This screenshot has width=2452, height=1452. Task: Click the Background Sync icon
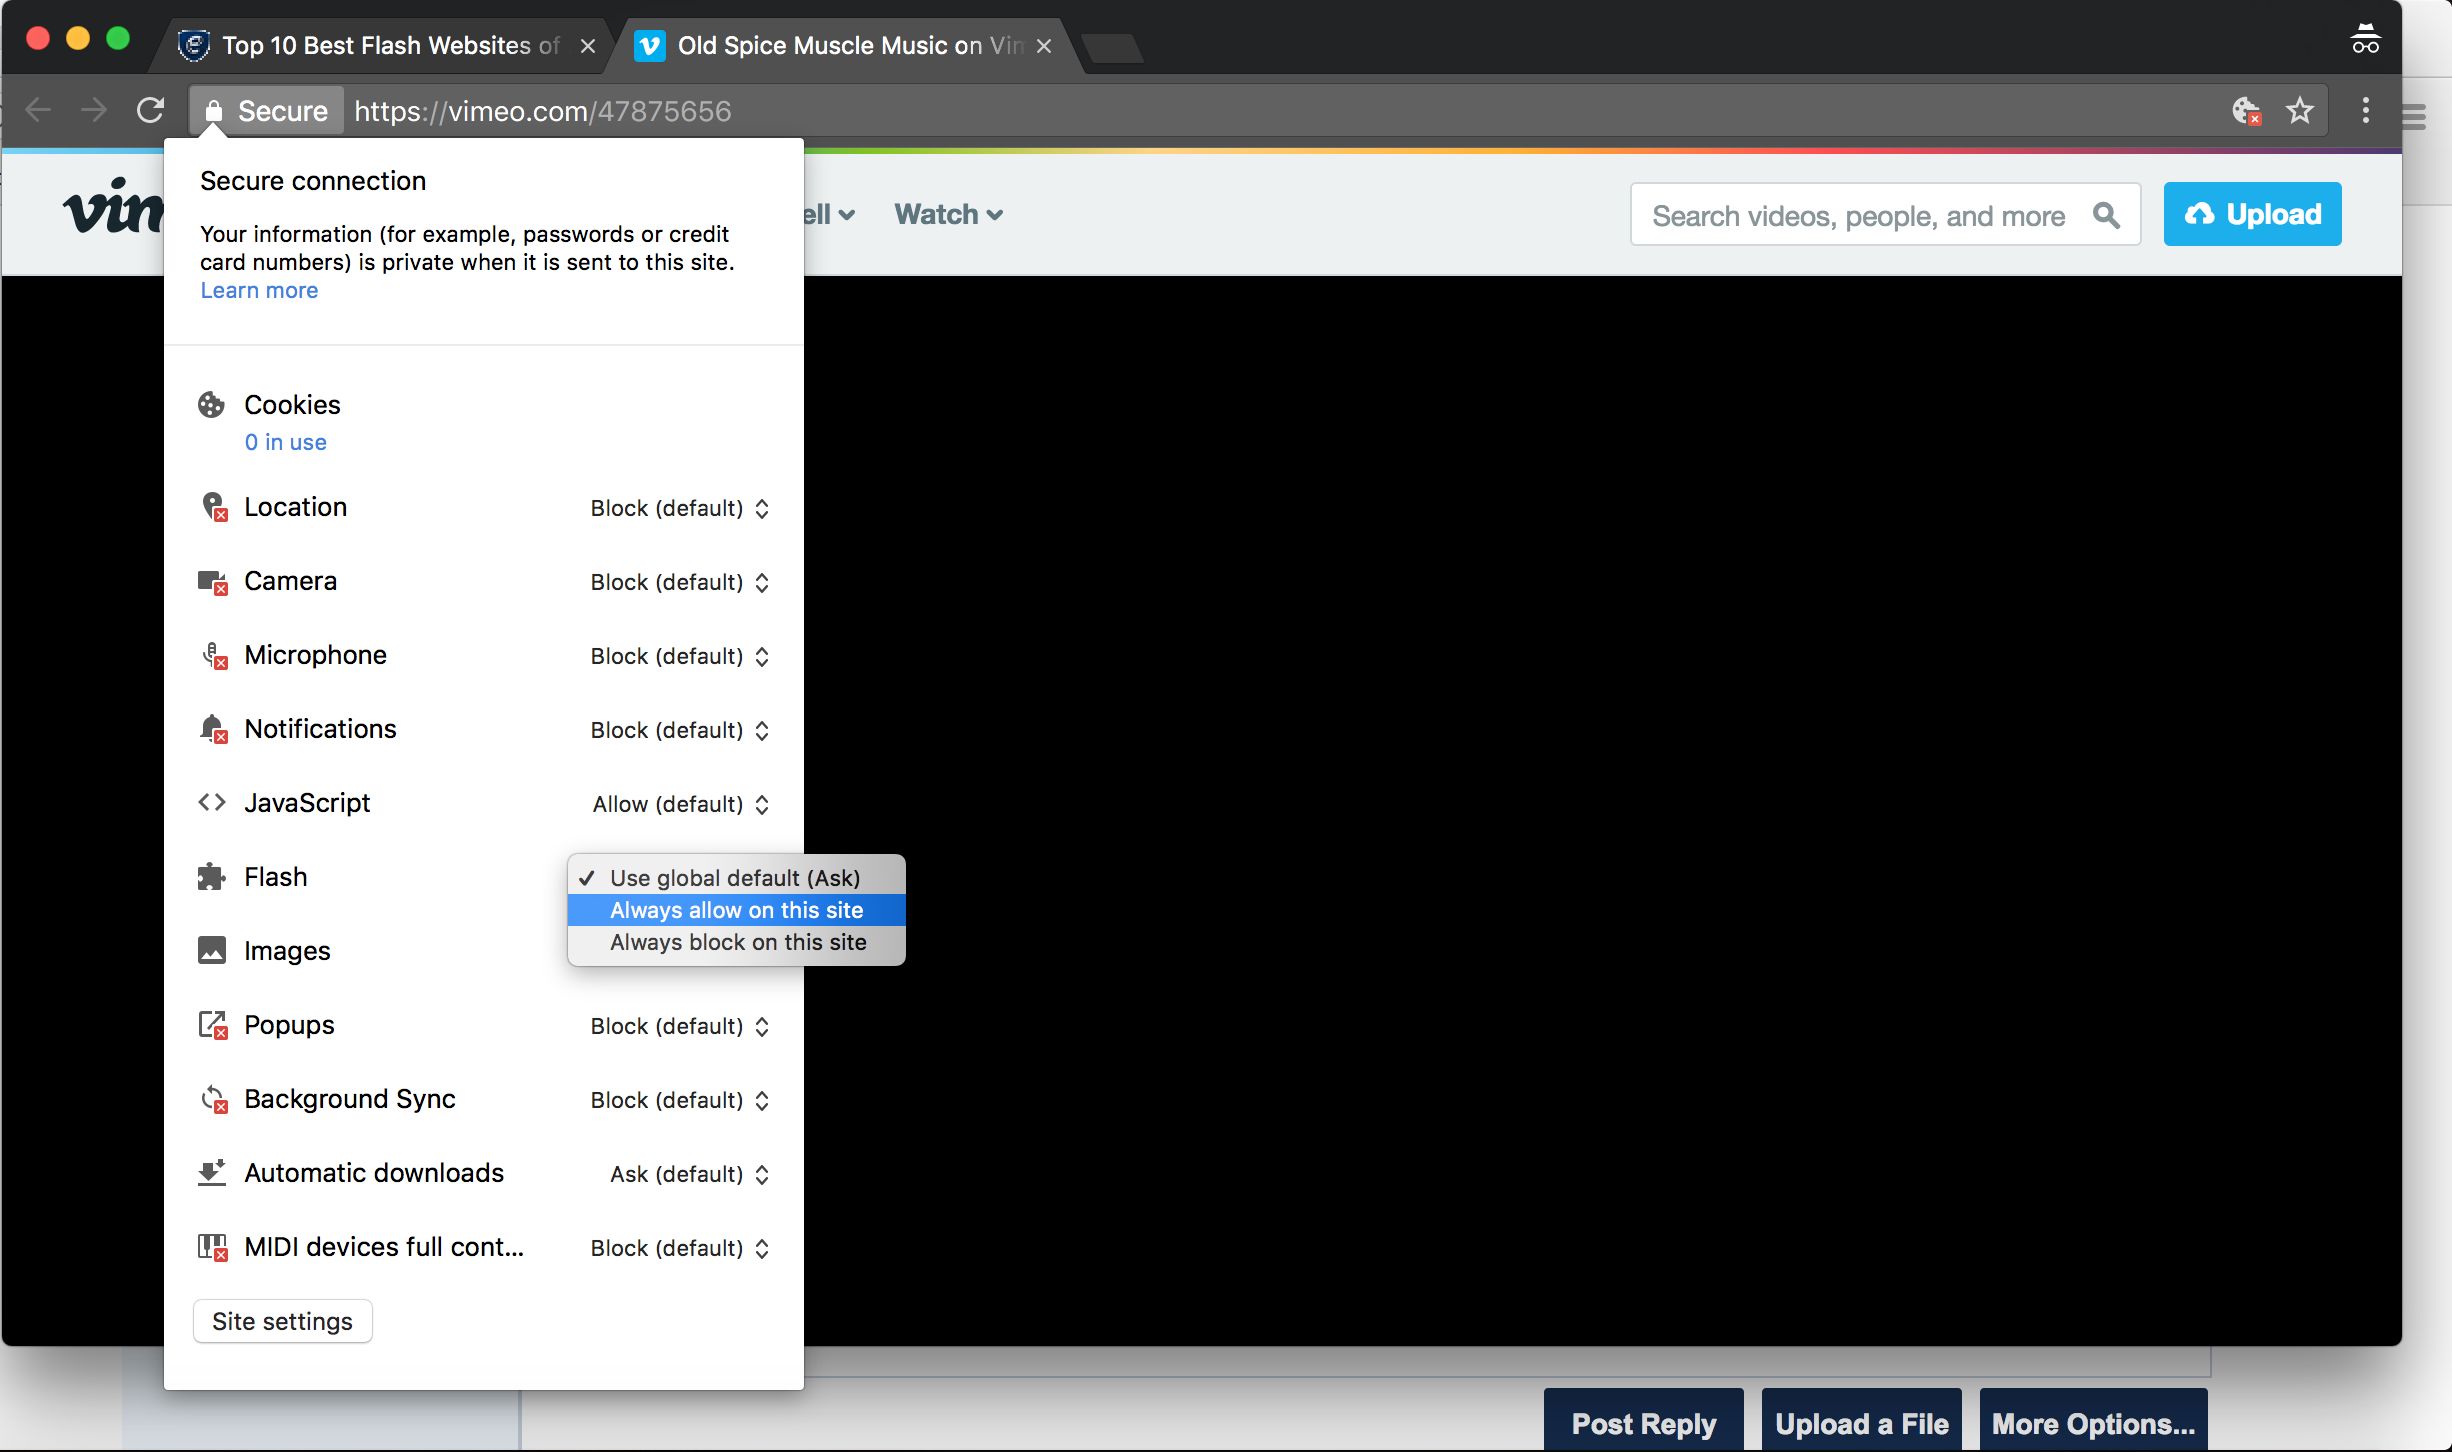click(213, 1099)
